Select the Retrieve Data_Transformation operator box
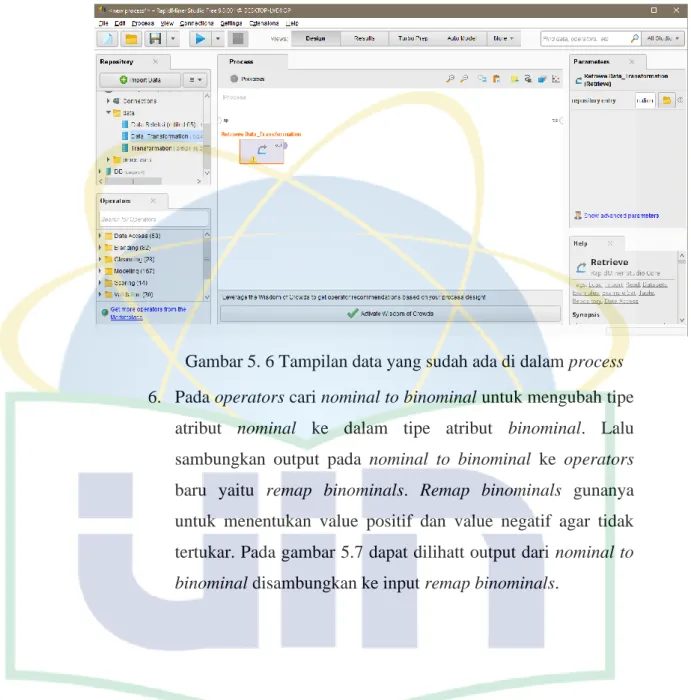Screen dimensions: 691x700 [x=261, y=151]
